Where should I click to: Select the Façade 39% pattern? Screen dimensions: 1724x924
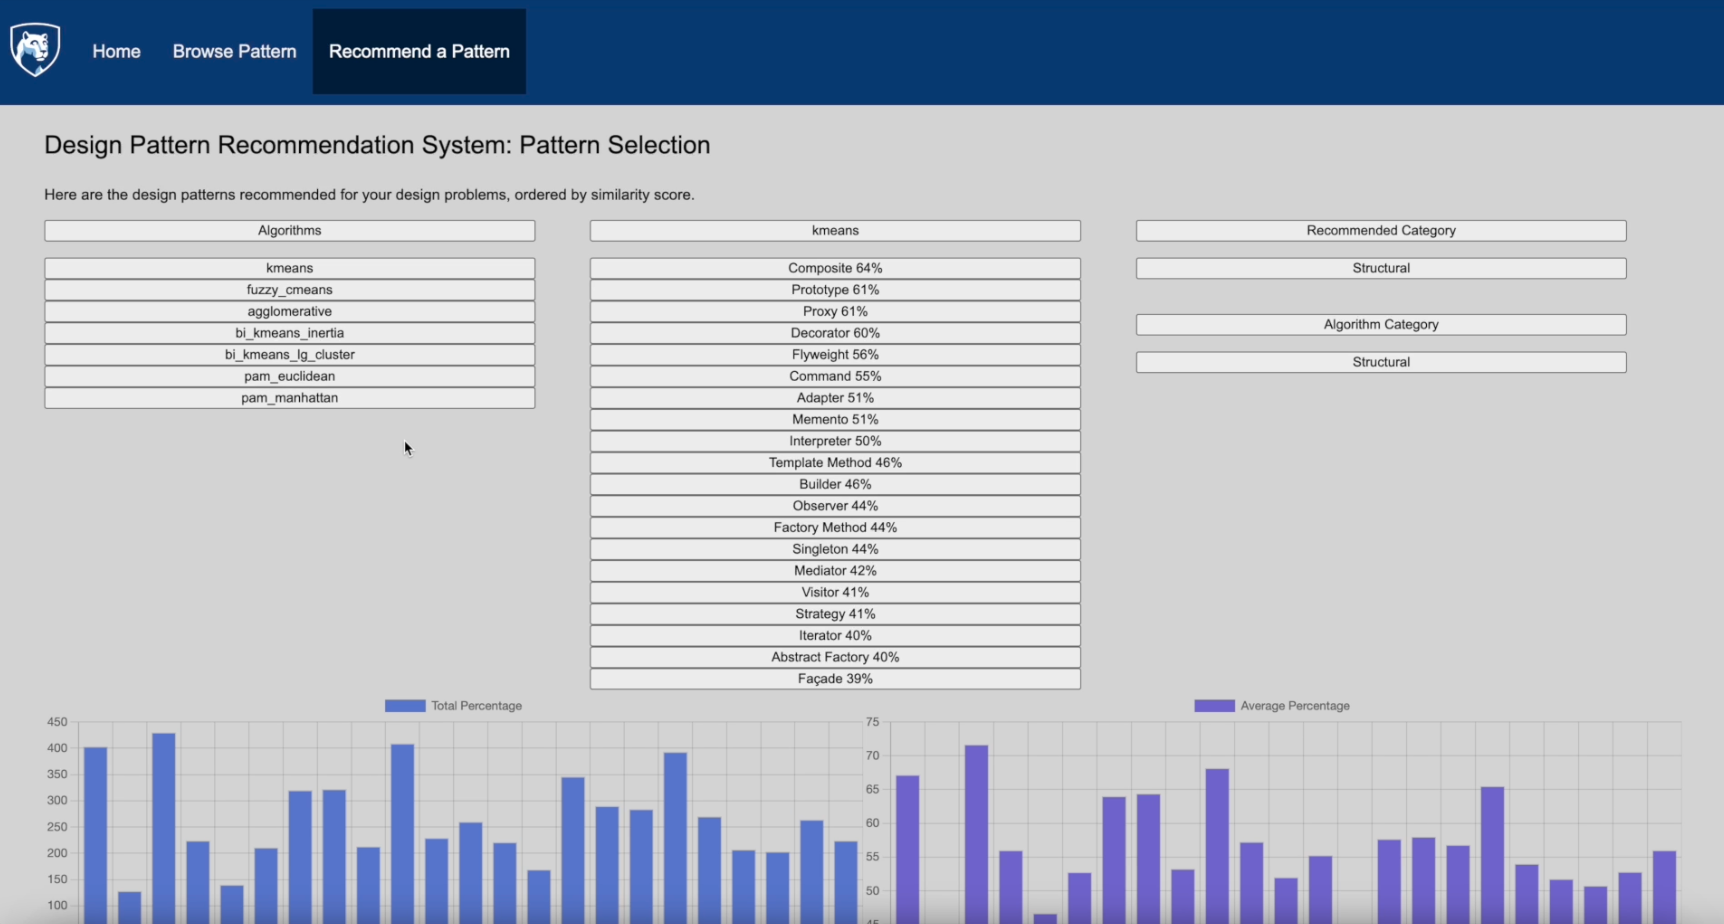(835, 679)
